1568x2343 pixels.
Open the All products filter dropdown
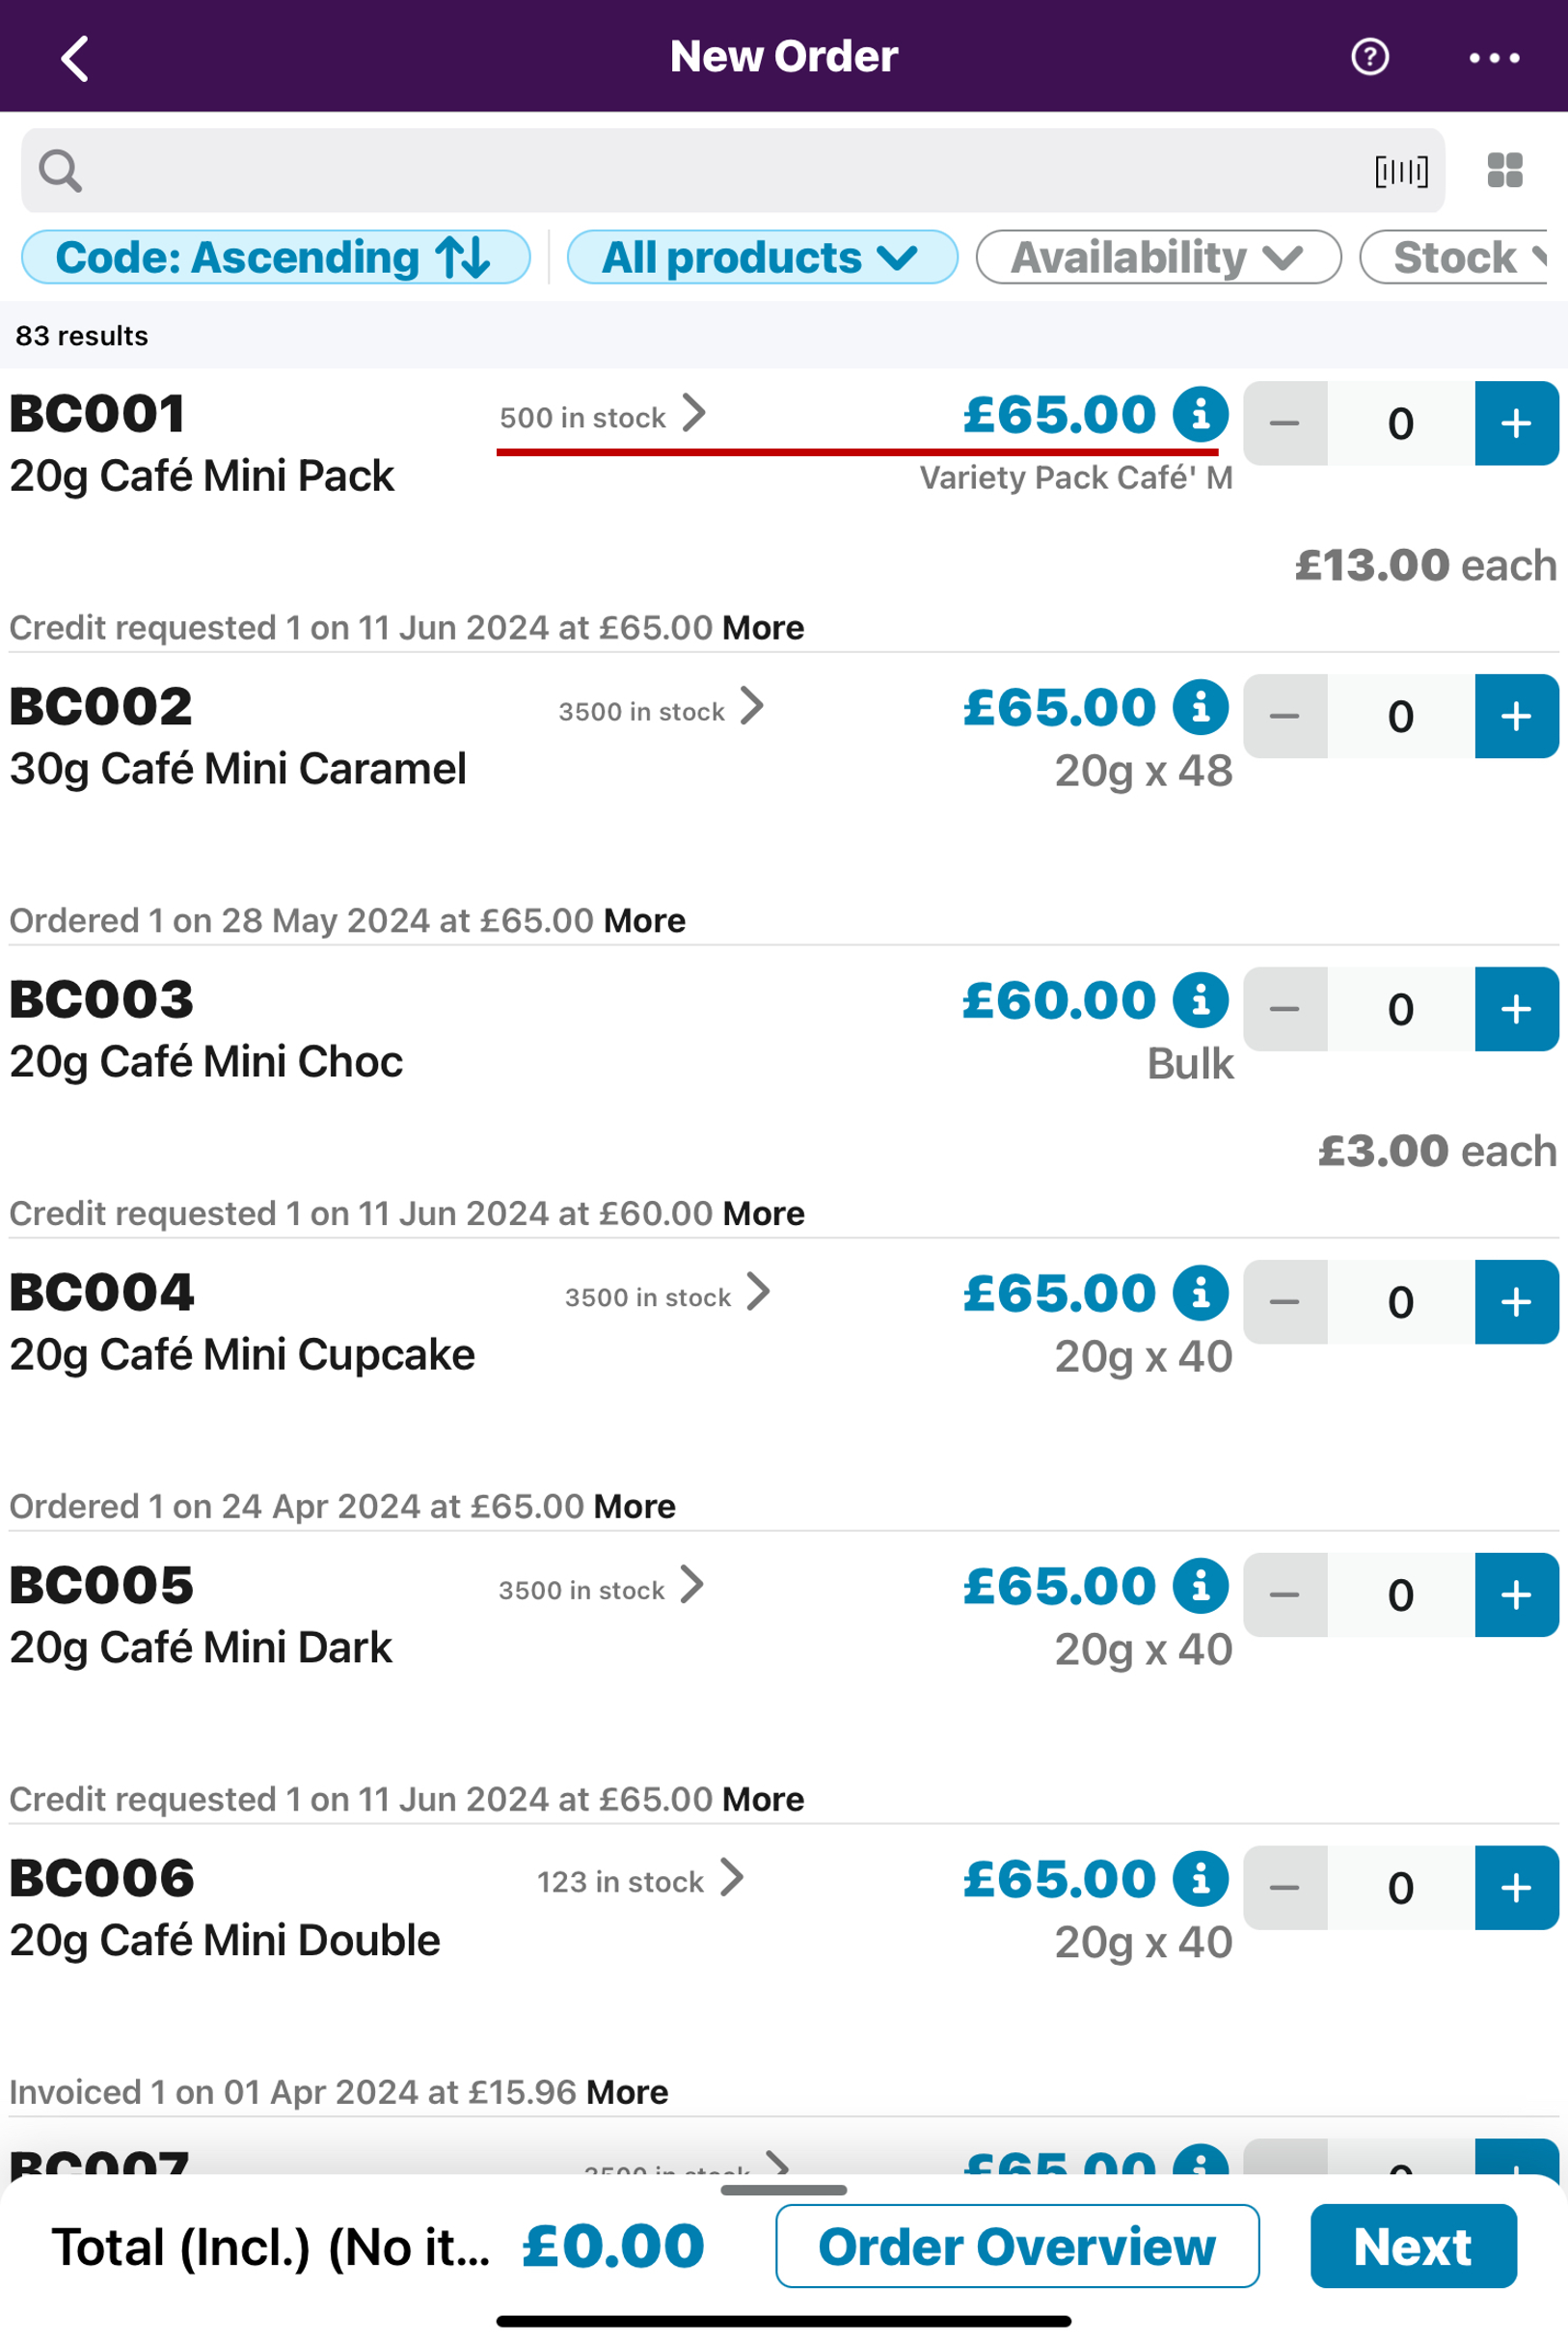(x=761, y=257)
